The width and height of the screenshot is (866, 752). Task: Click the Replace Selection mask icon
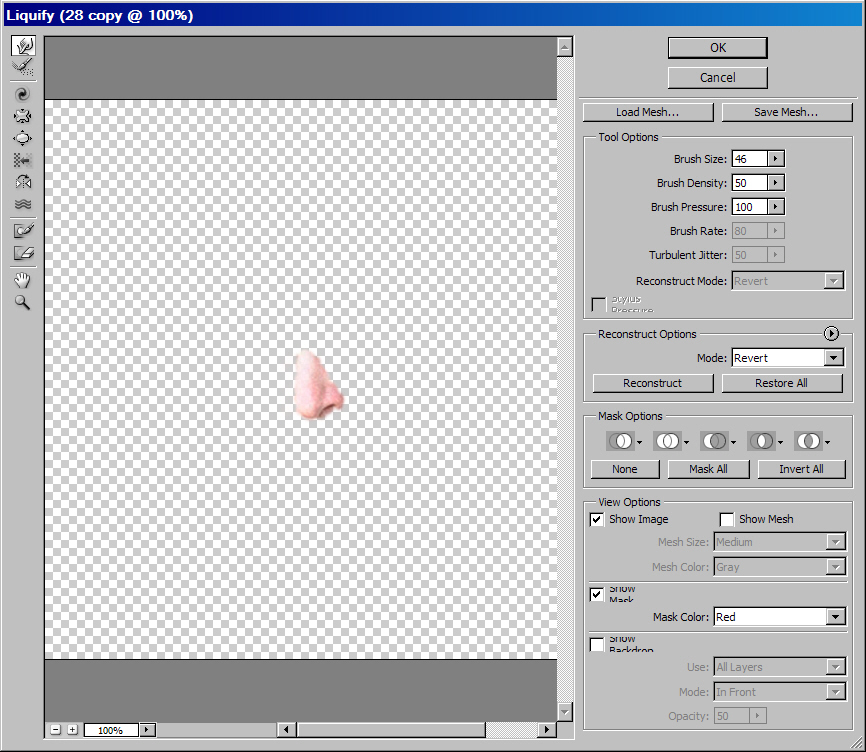click(621, 441)
